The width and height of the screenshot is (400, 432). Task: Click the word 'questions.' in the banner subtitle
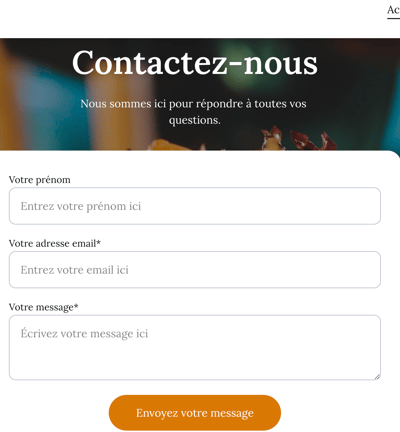click(195, 120)
